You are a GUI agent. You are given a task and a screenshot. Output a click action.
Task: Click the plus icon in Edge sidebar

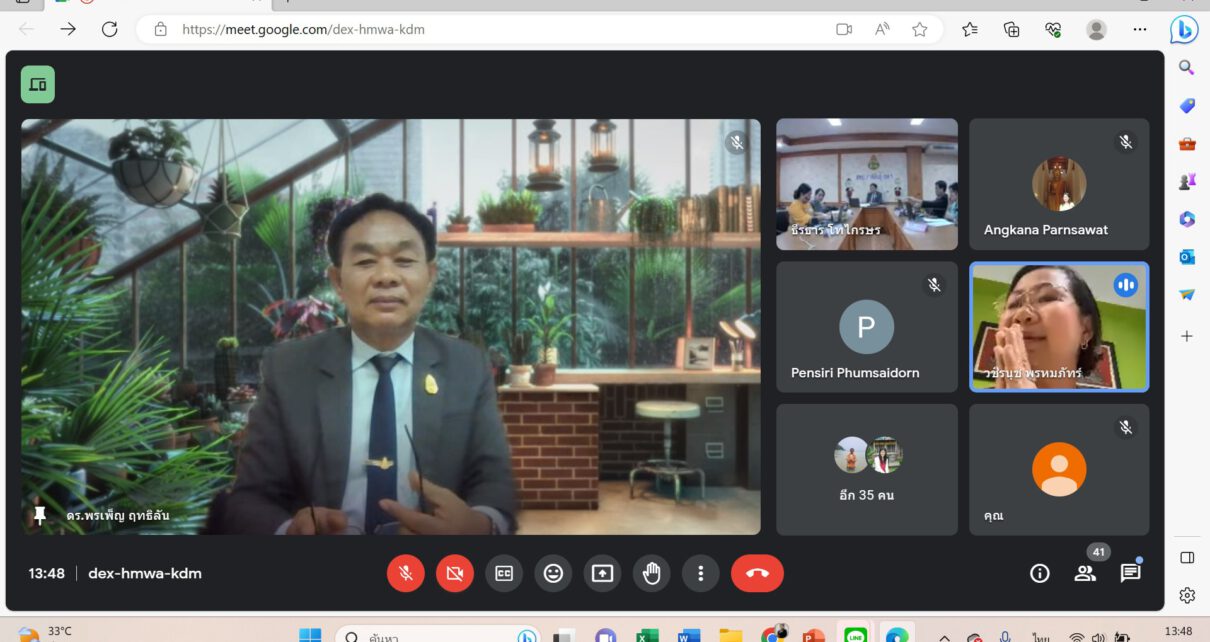[1187, 336]
